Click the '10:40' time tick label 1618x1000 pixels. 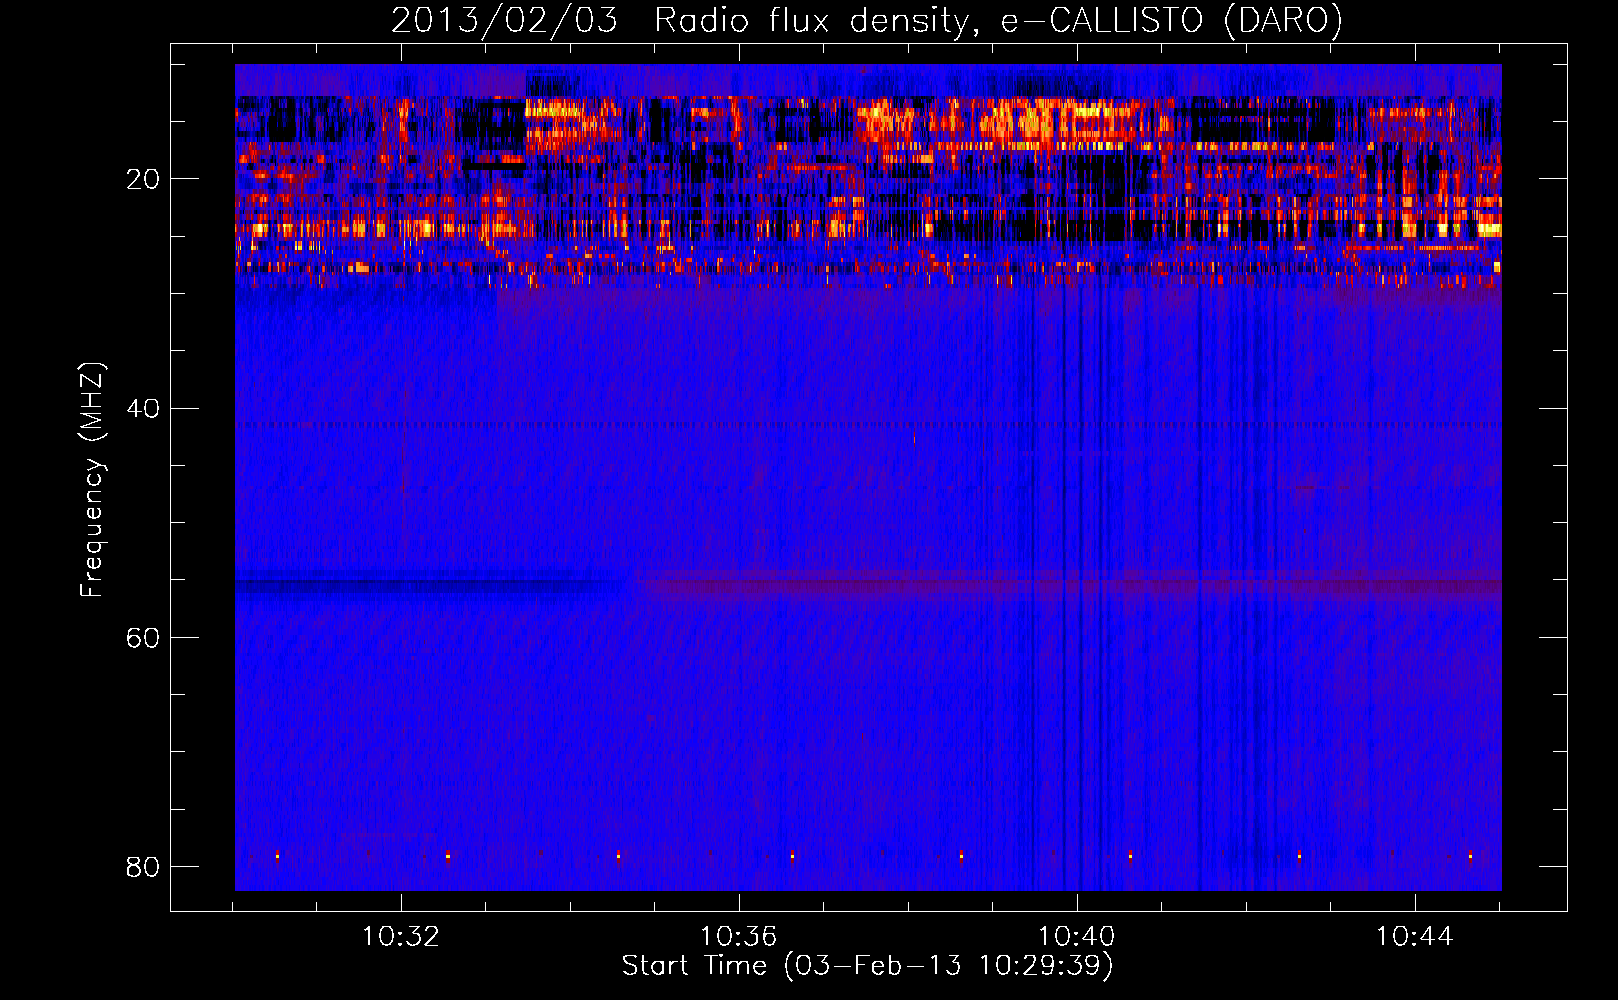[1077, 937]
